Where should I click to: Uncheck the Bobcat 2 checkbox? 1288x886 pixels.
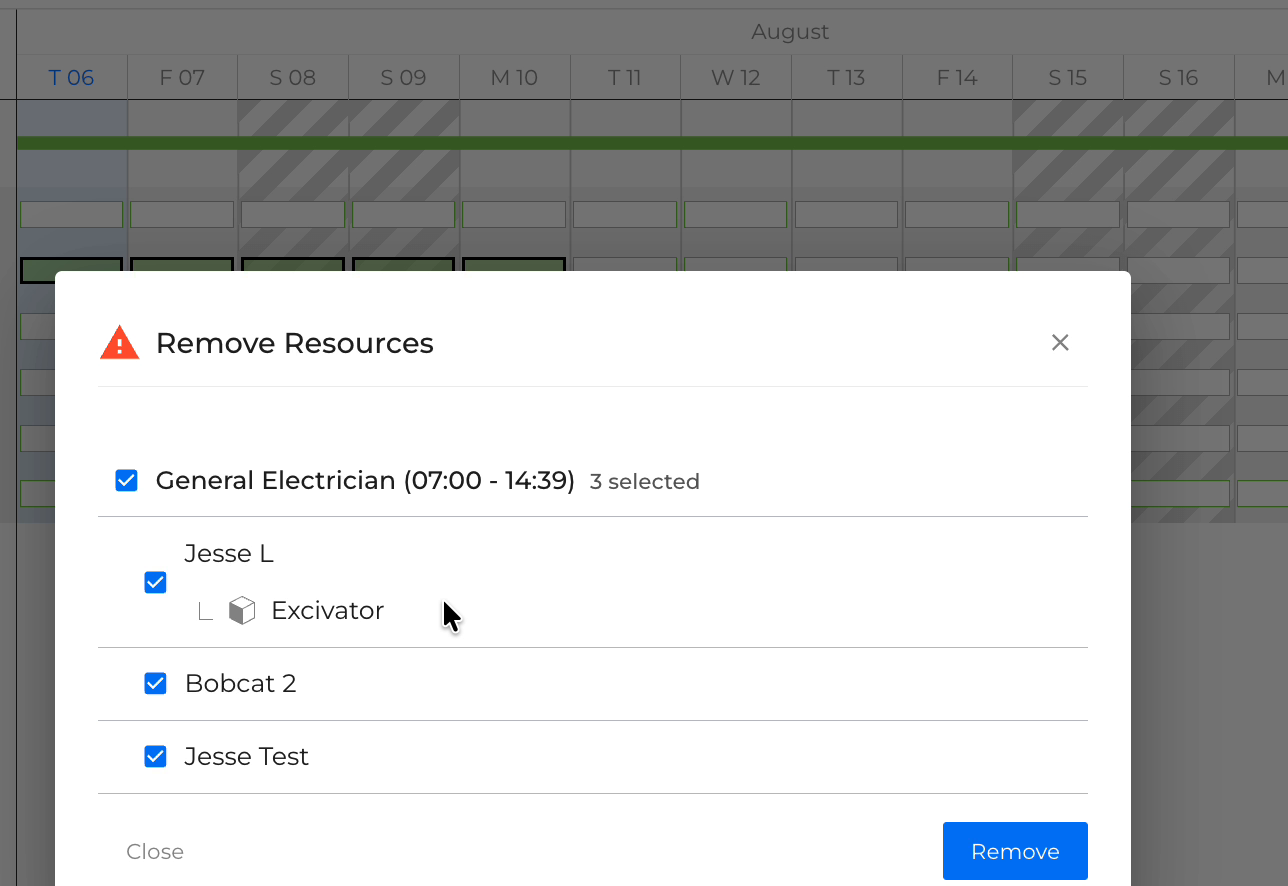coord(155,684)
